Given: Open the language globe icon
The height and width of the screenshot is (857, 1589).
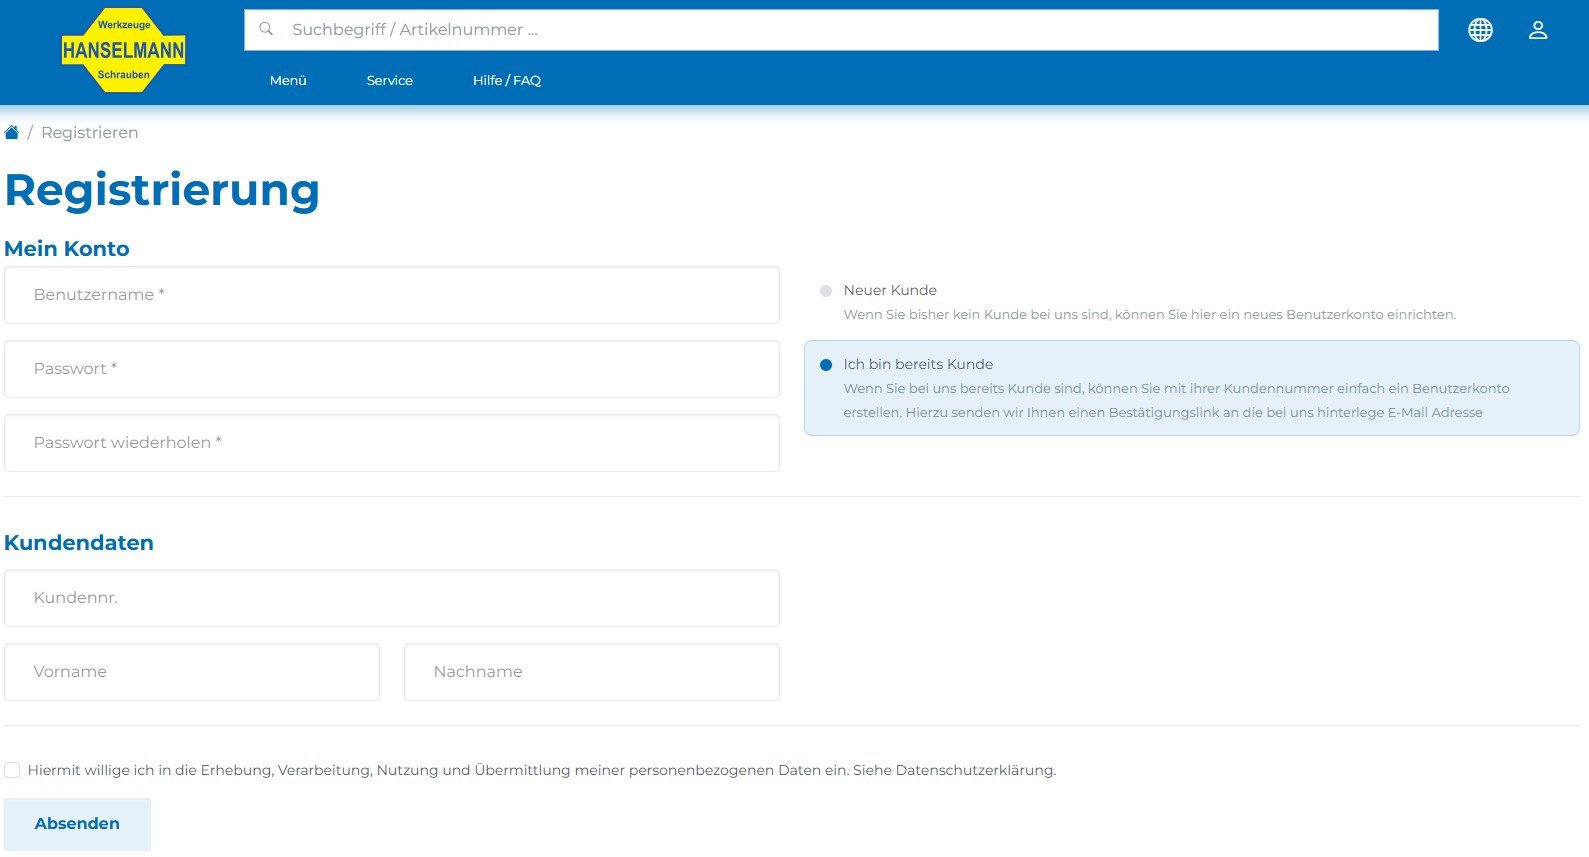Looking at the screenshot, I should pos(1480,30).
